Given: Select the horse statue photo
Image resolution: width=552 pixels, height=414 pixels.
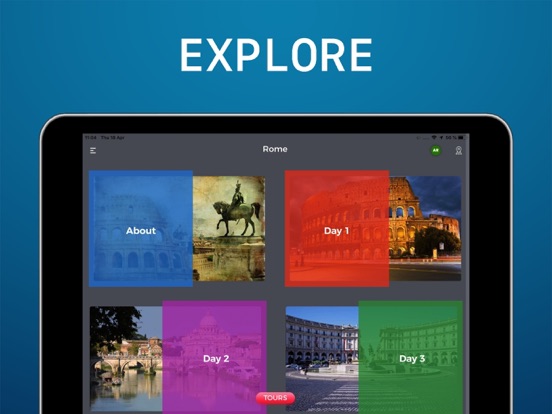Looking at the screenshot, I should (x=229, y=228).
